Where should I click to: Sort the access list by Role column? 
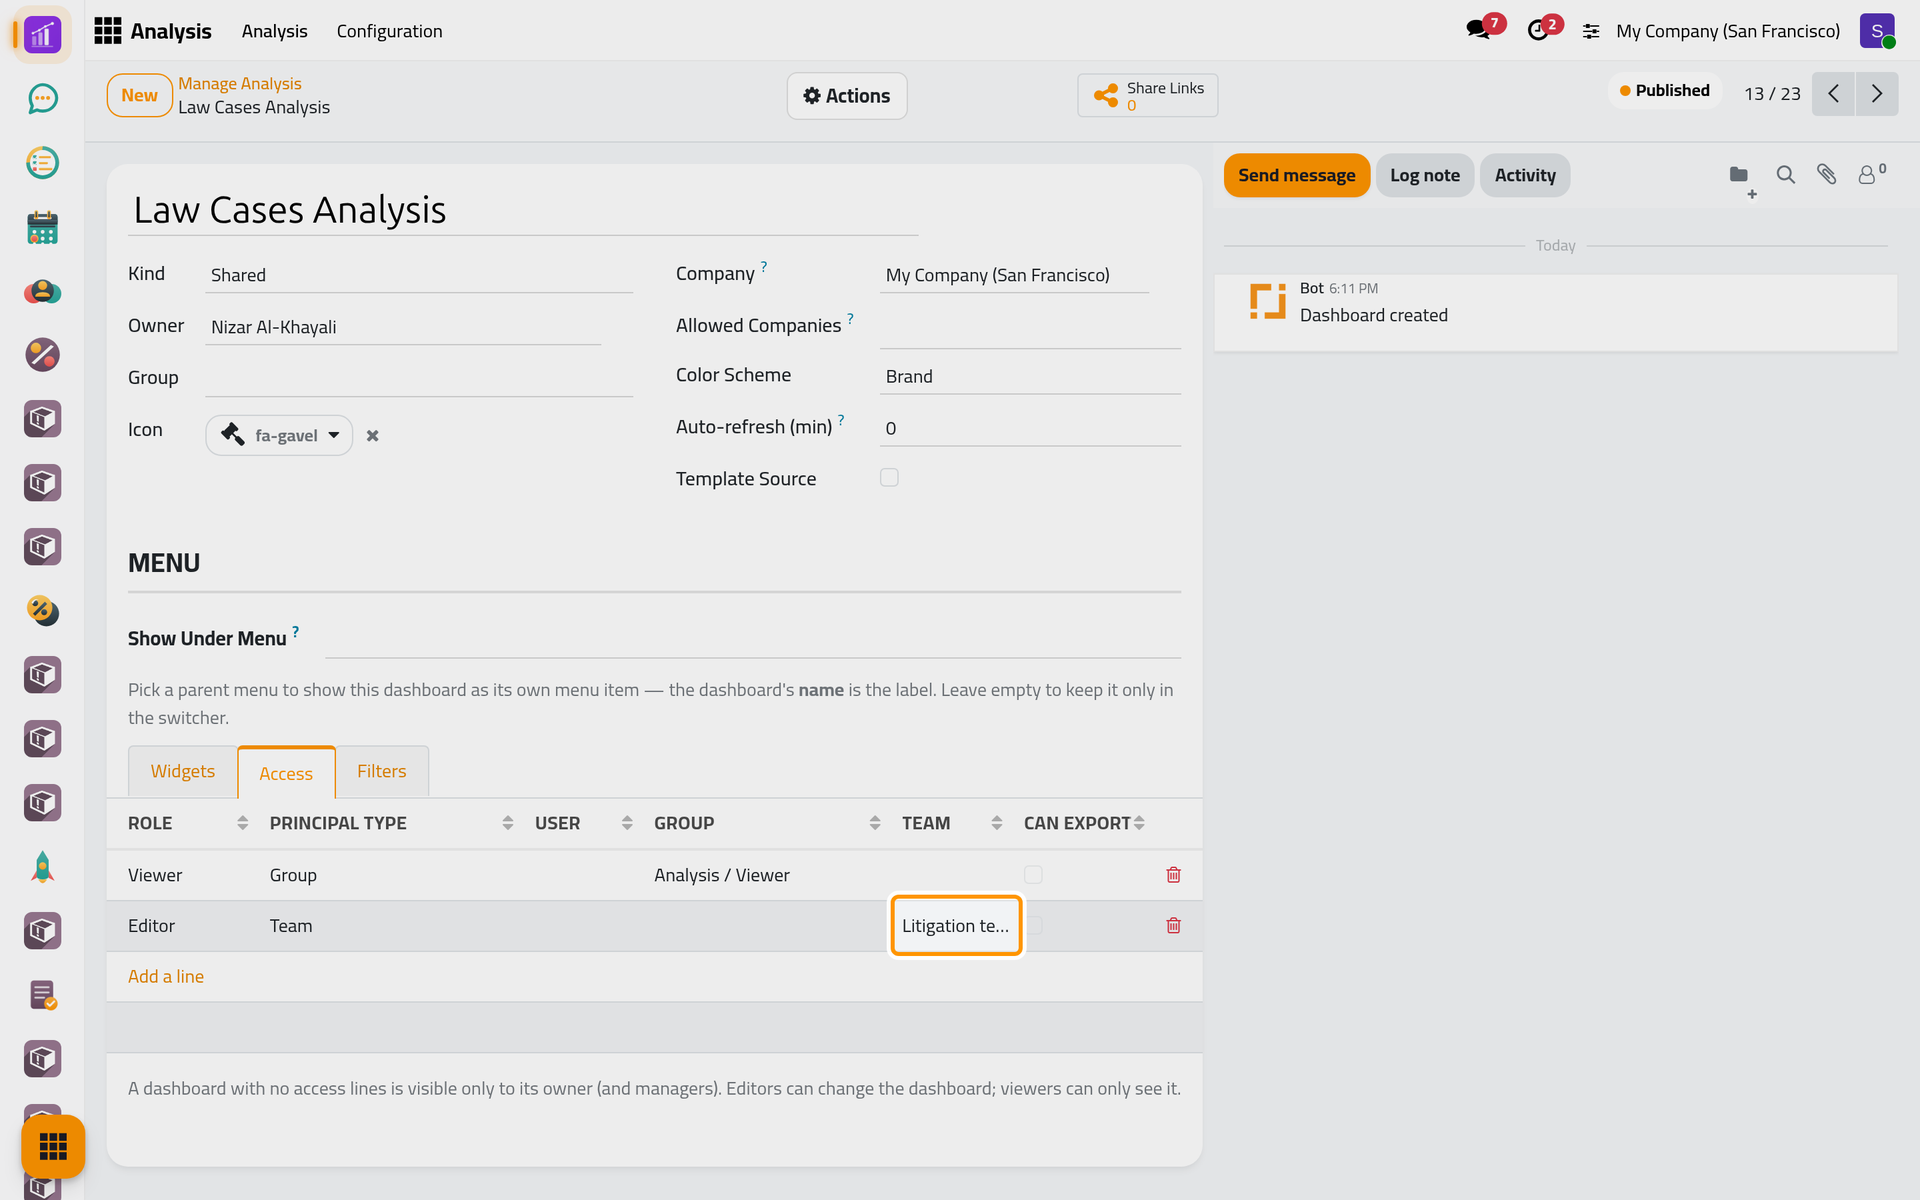(x=187, y=823)
